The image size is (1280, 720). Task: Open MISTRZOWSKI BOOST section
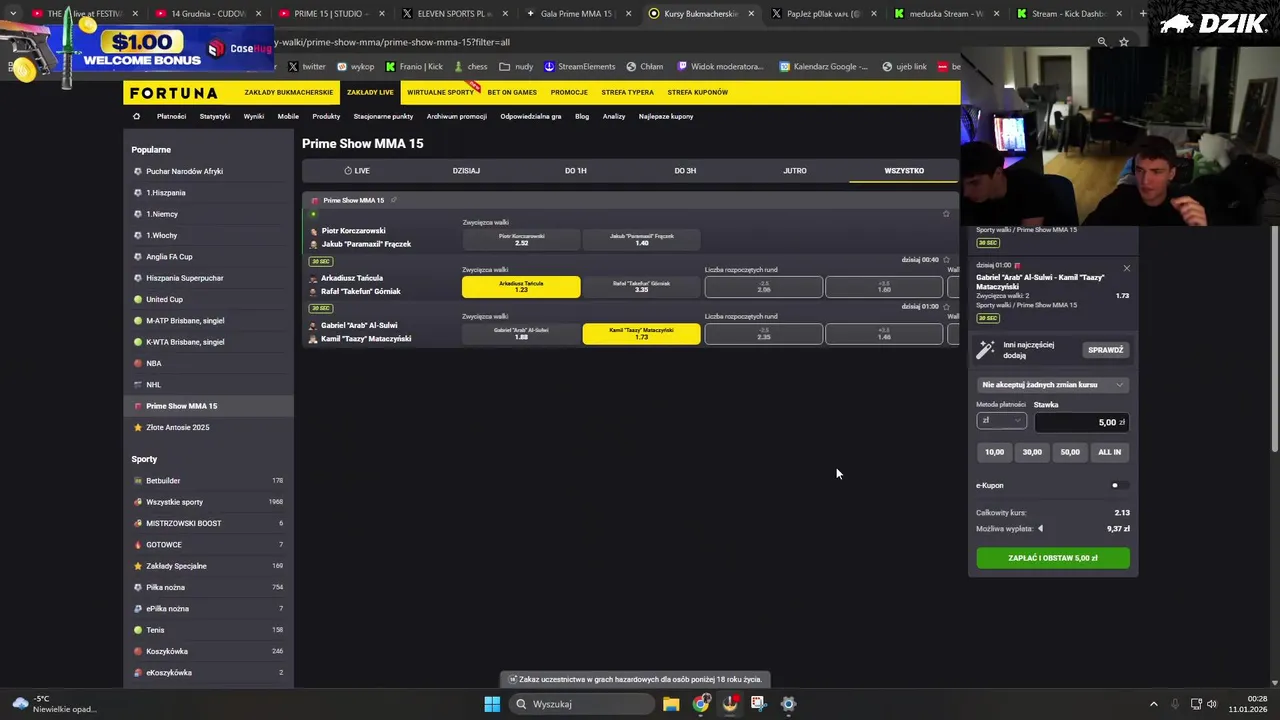point(208,523)
